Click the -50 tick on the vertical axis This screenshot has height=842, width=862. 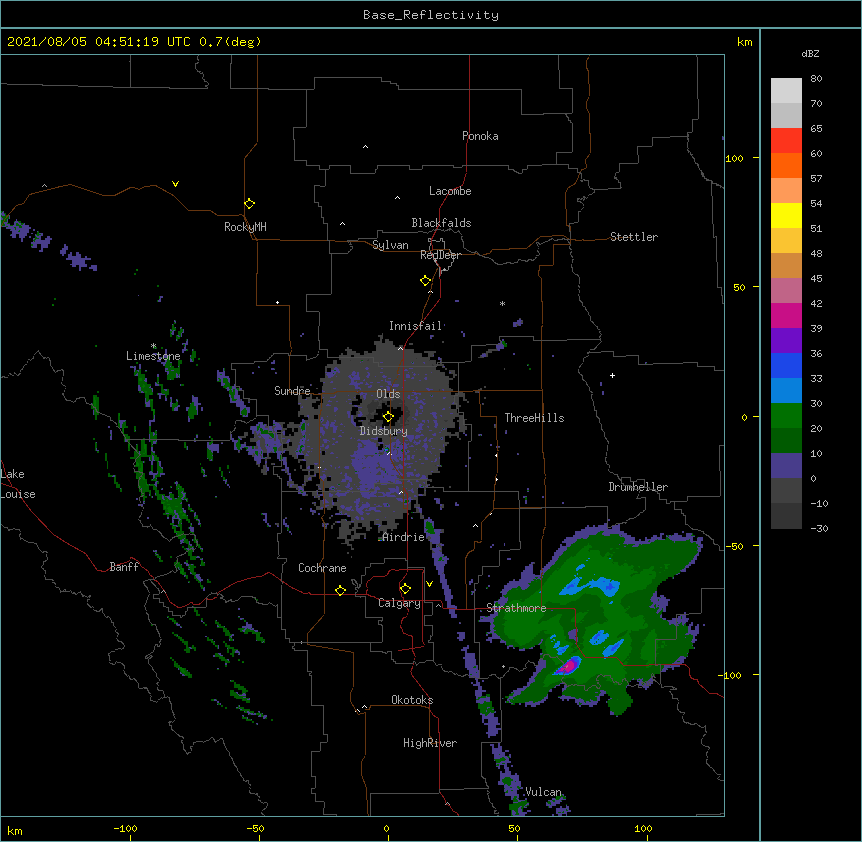(x=734, y=546)
